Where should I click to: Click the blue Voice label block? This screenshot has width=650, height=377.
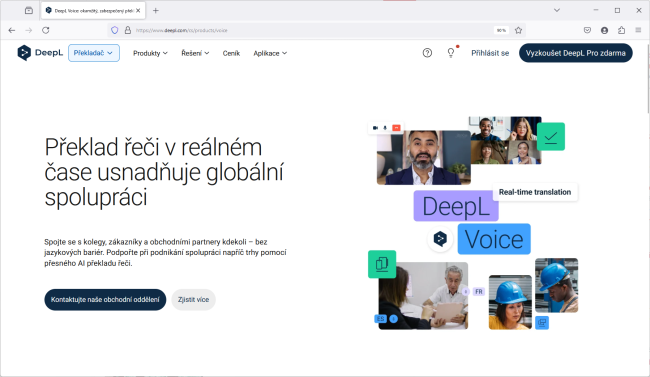pyautogui.click(x=494, y=239)
